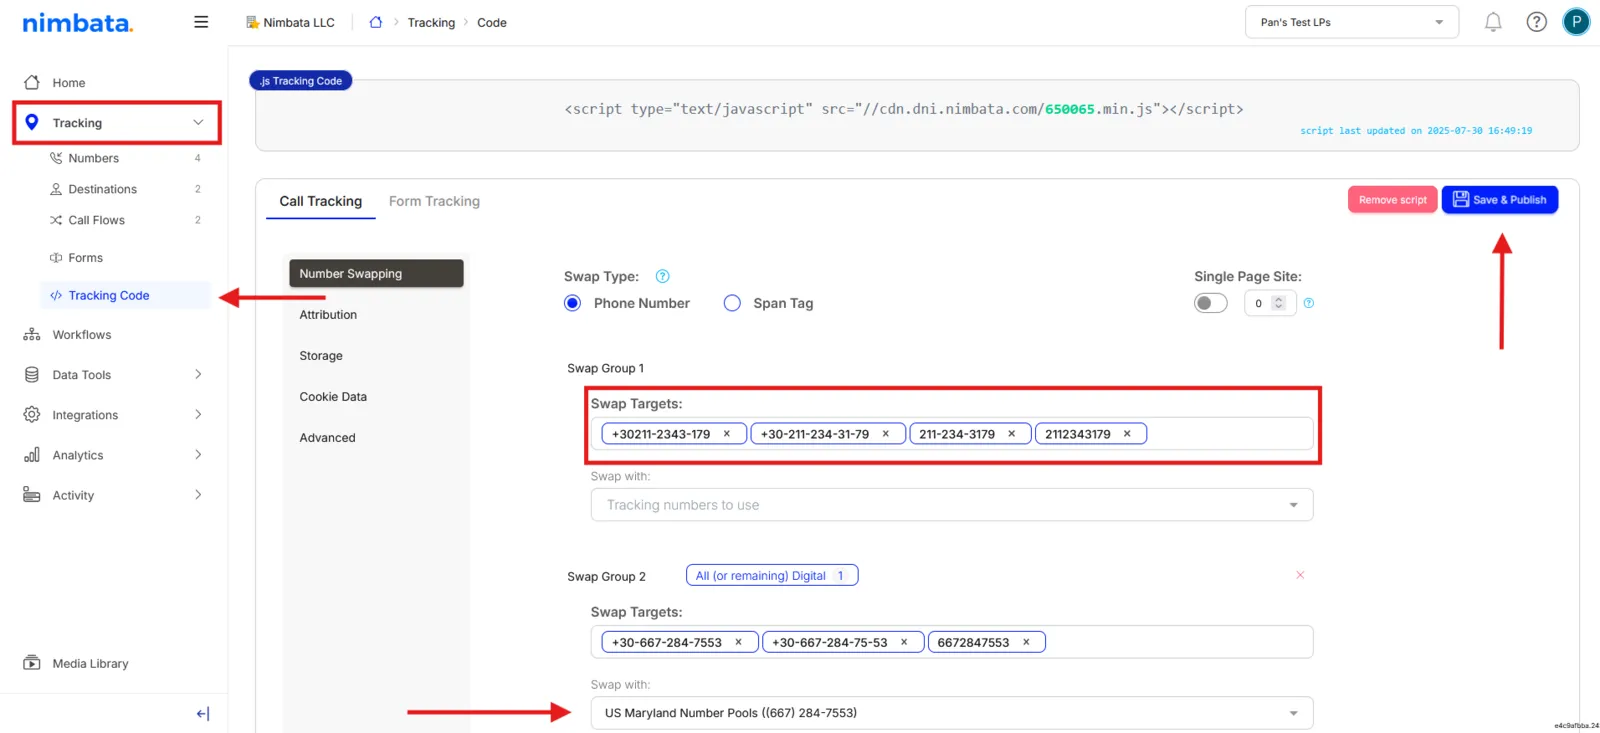Click the Remove script button
This screenshot has height=733, width=1600.
click(1392, 200)
